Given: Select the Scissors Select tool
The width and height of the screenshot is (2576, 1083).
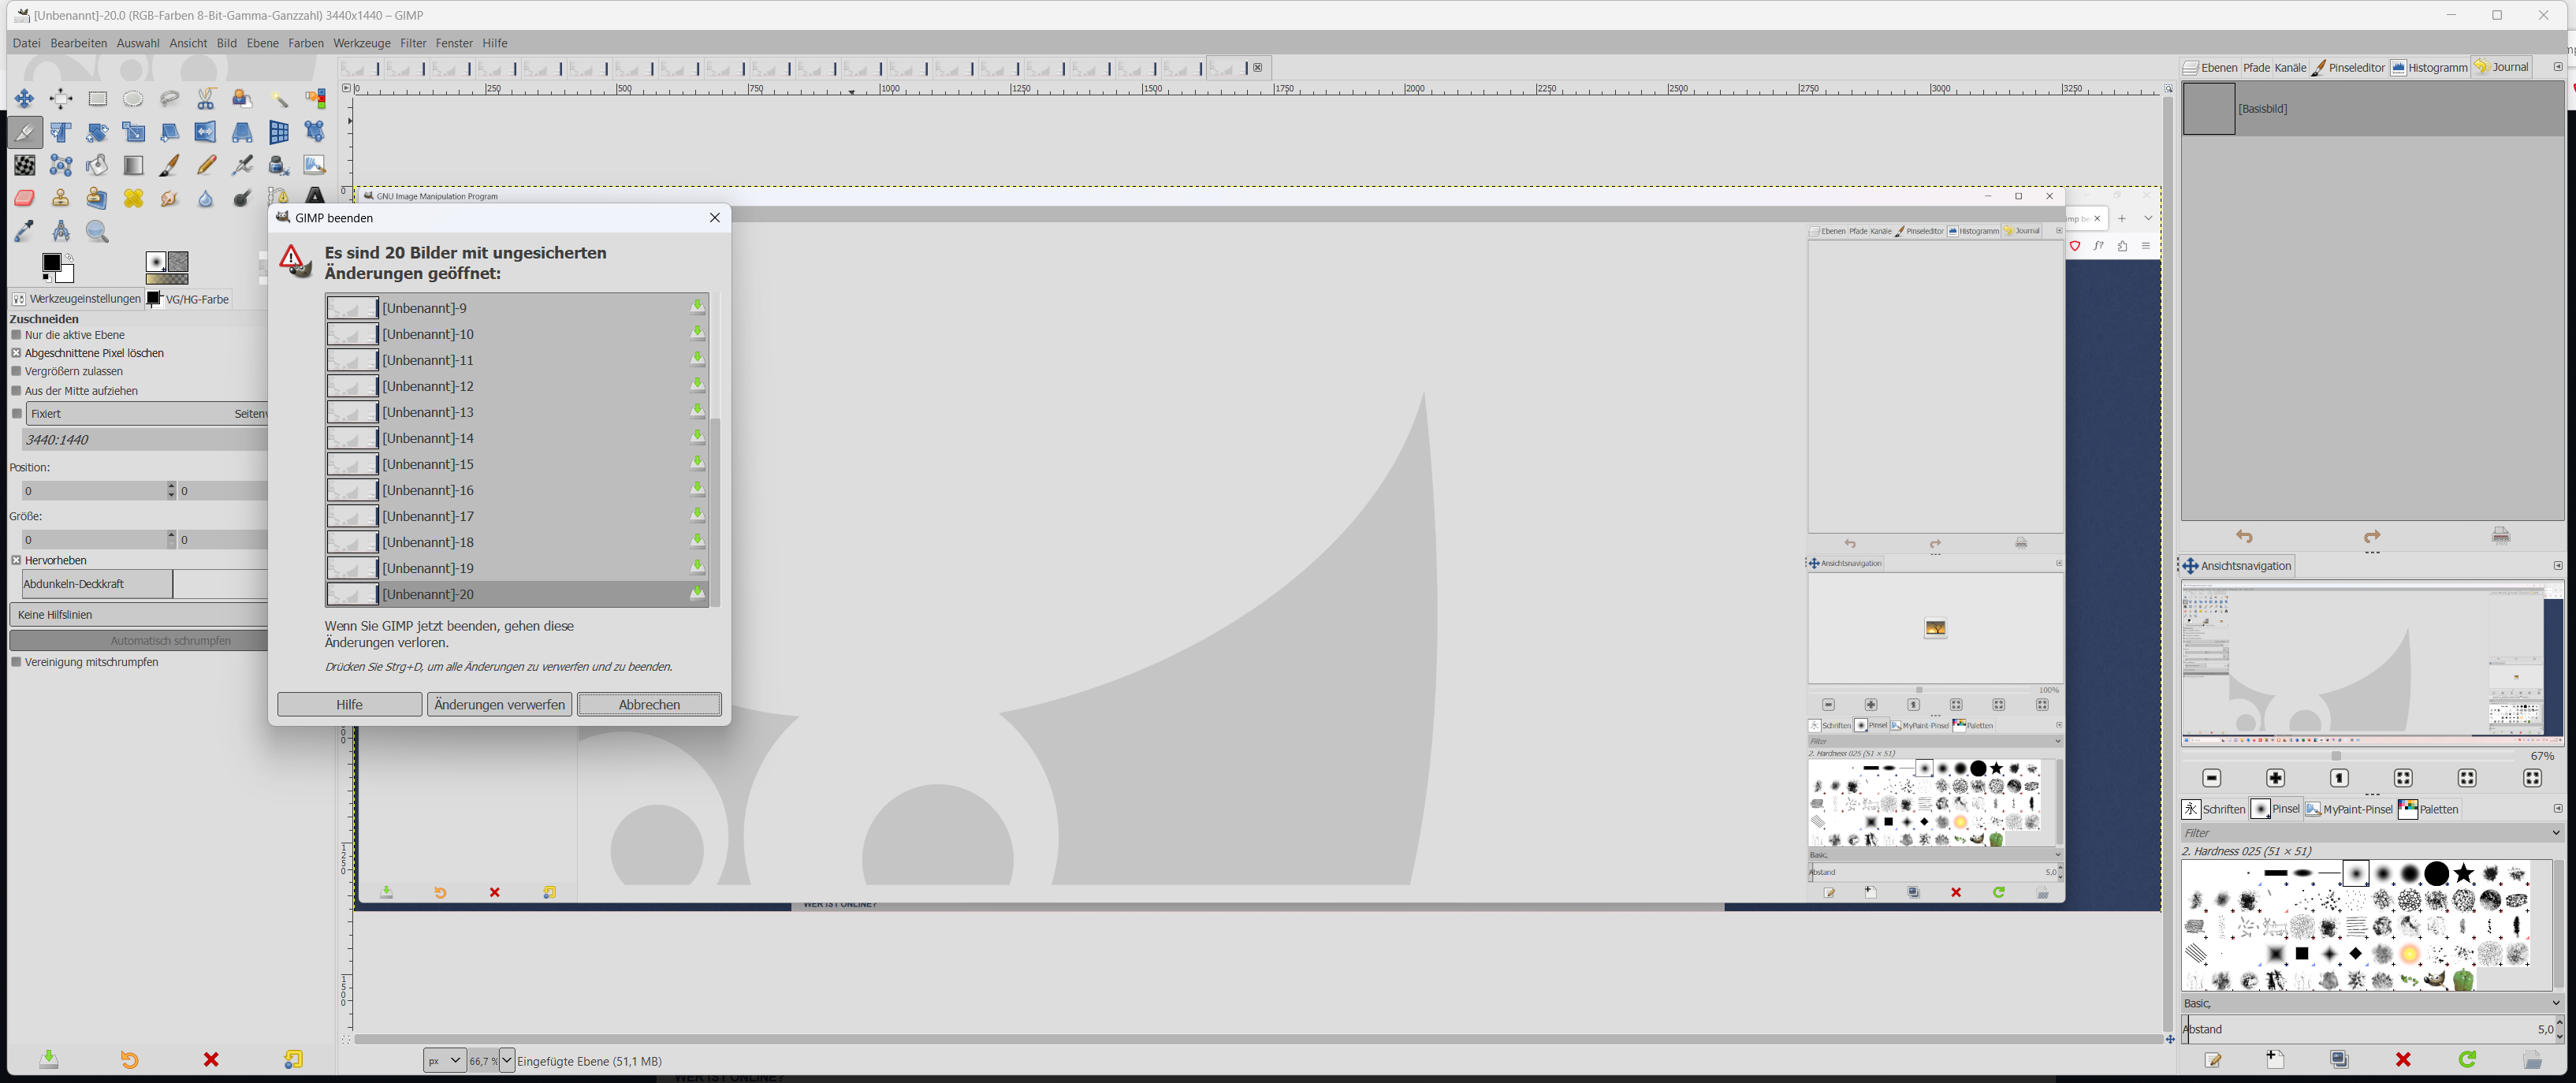Looking at the screenshot, I should pyautogui.click(x=206, y=98).
